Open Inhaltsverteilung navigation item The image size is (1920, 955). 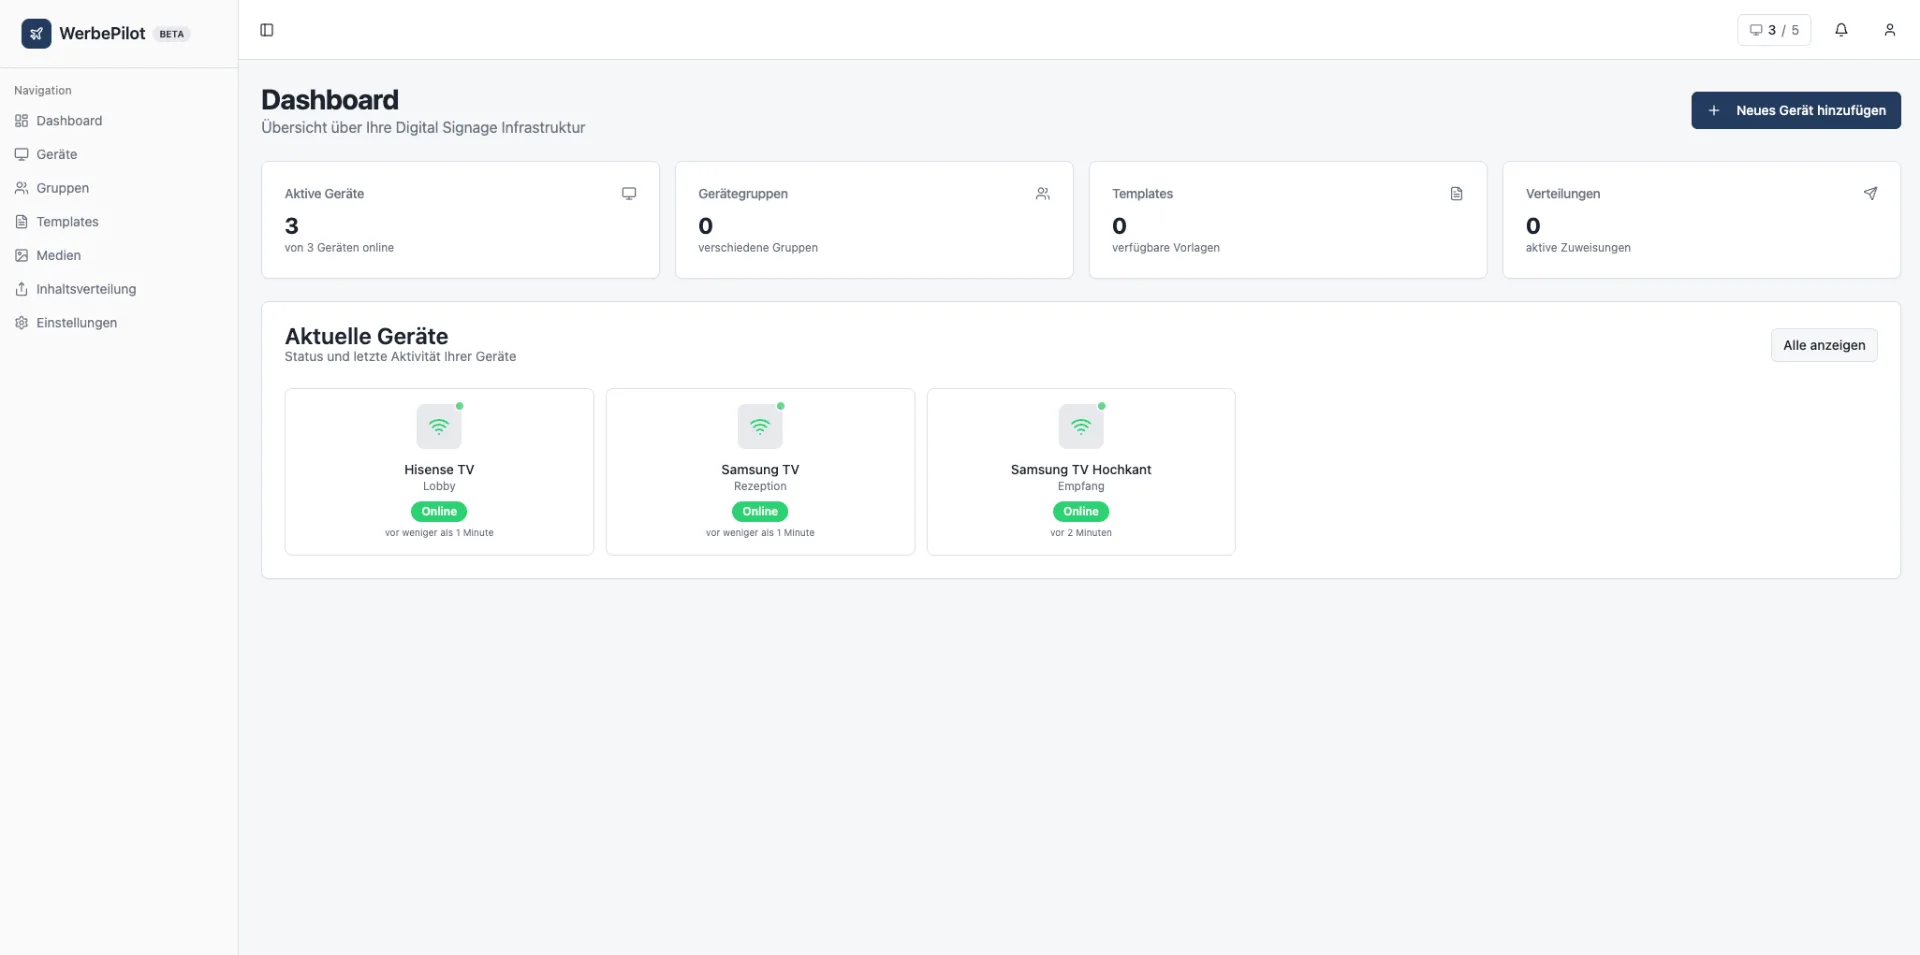[x=119, y=289]
